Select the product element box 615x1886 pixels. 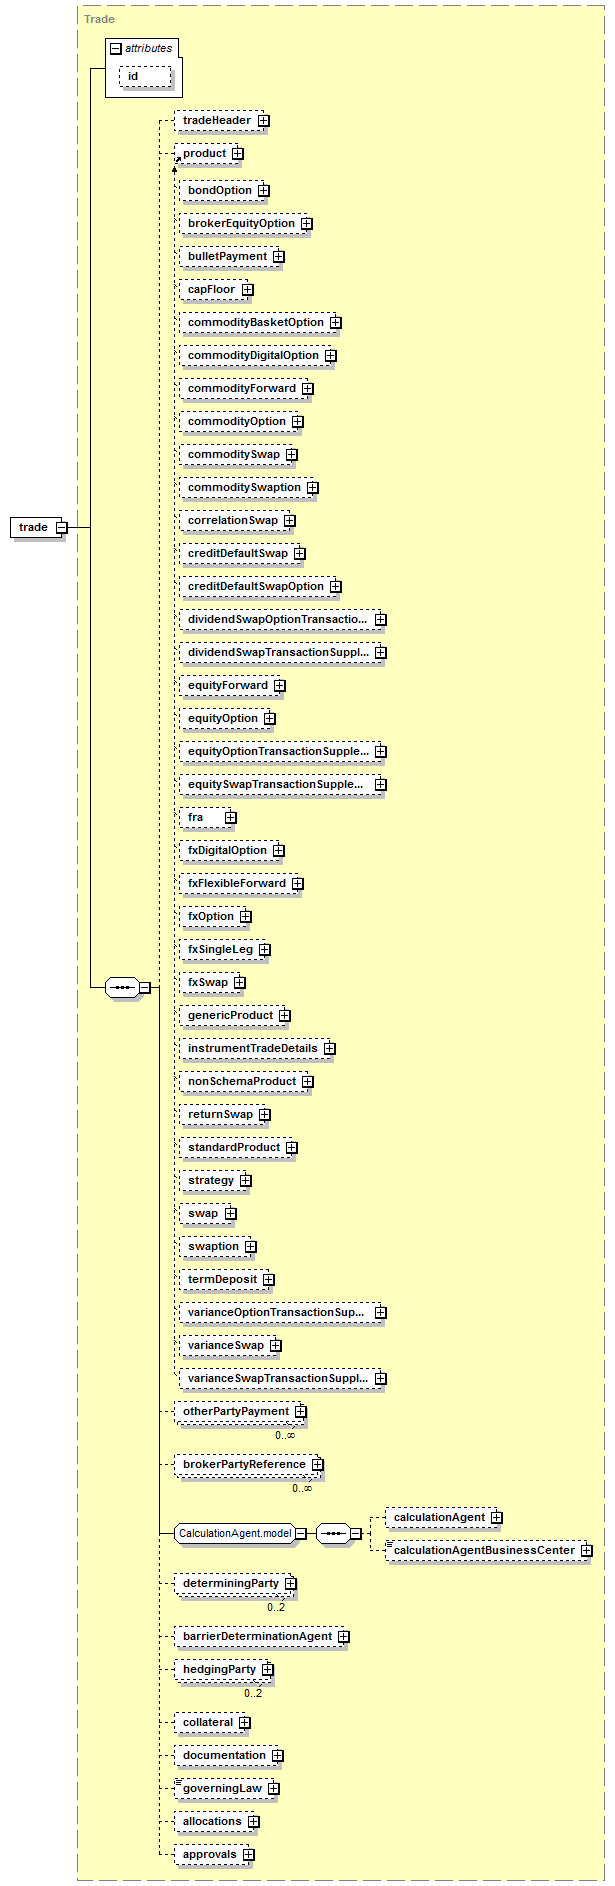click(x=204, y=153)
